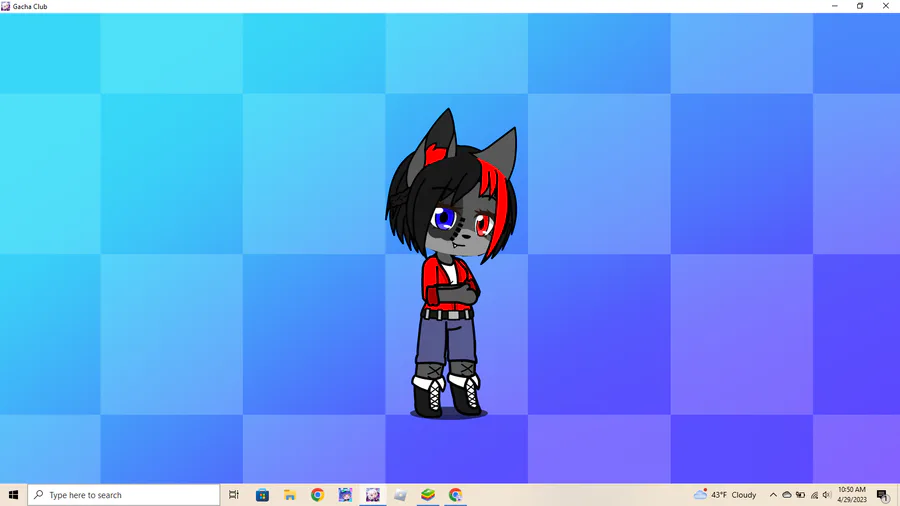The image size is (900, 506).
Task: Launch Microsoft Store from the taskbar
Action: 262,495
